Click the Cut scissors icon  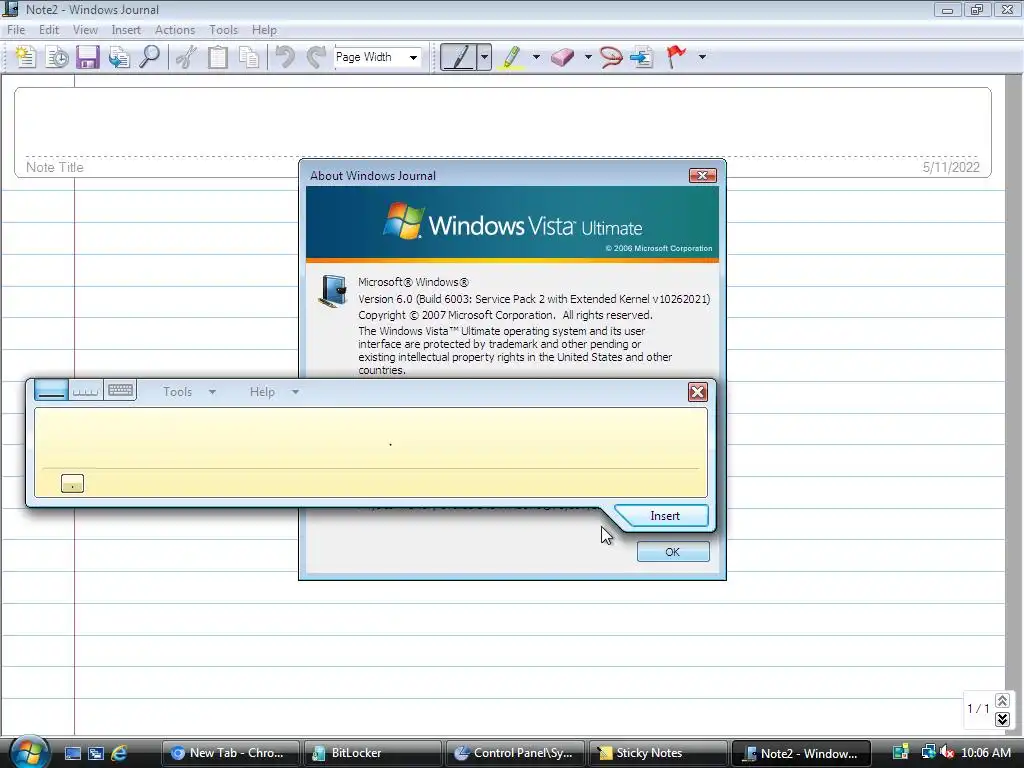(186, 57)
